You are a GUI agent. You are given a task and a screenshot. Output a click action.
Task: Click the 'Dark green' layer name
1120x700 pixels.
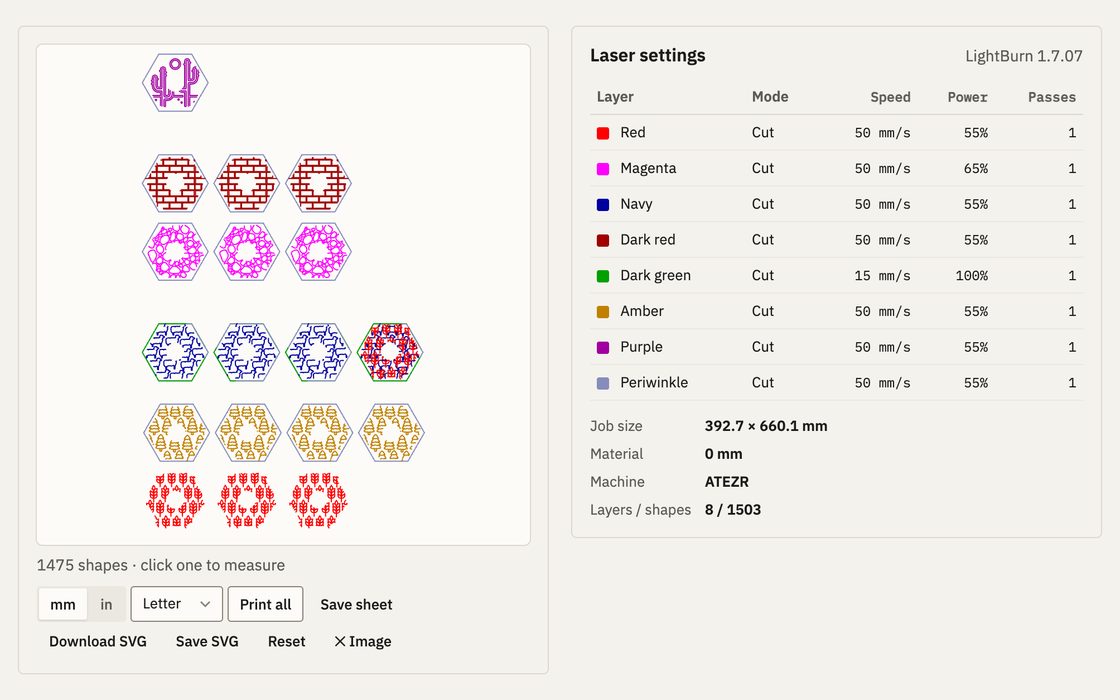[x=655, y=275]
